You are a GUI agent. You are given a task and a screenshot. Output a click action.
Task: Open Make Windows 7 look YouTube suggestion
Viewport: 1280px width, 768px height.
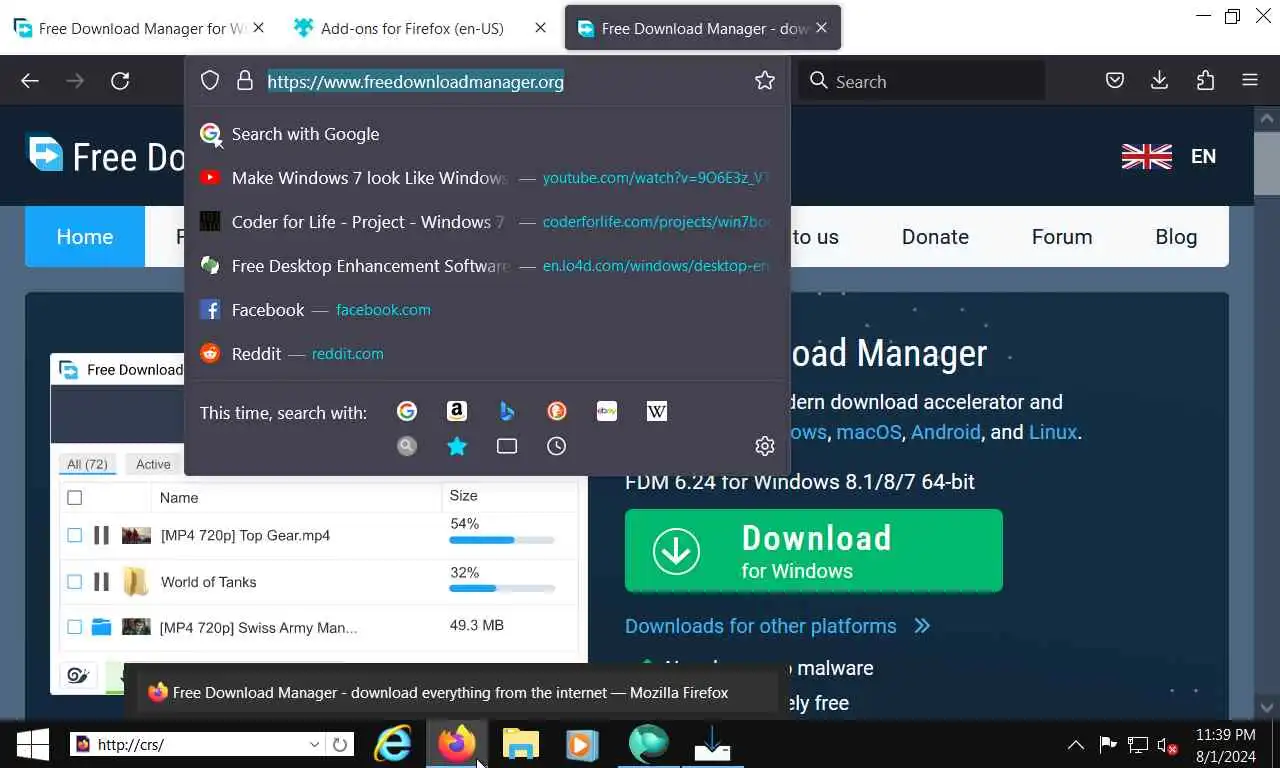487,178
